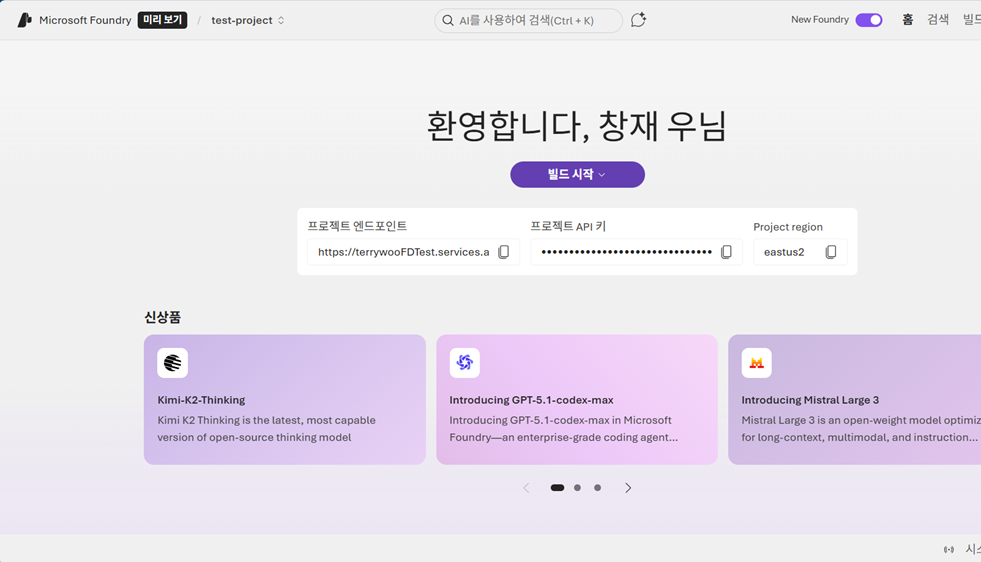Select the third carousel page dot
Viewport: 981px width, 562px height.
click(x=597, y=488)
